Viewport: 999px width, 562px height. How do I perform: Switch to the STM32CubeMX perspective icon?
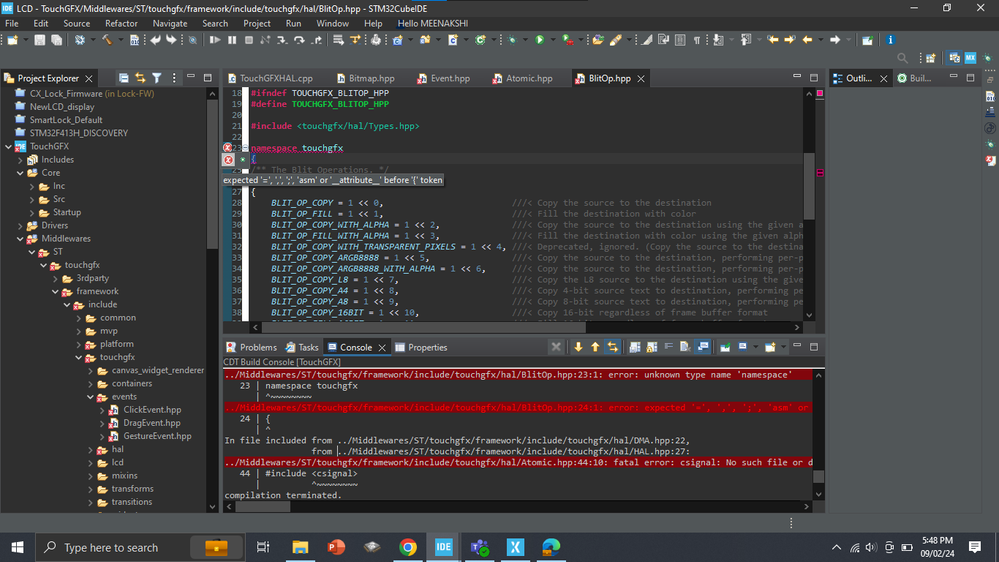[x=970, y=59]
